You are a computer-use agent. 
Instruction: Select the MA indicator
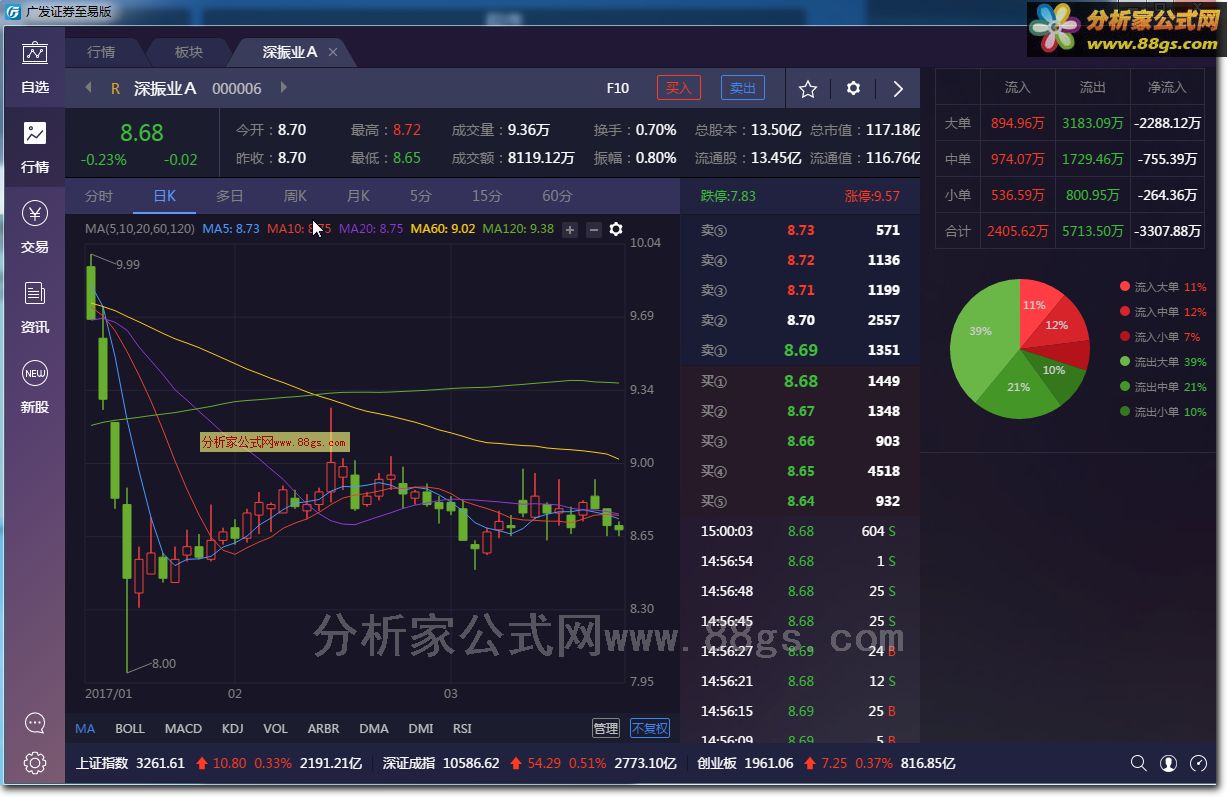point(86,729)
